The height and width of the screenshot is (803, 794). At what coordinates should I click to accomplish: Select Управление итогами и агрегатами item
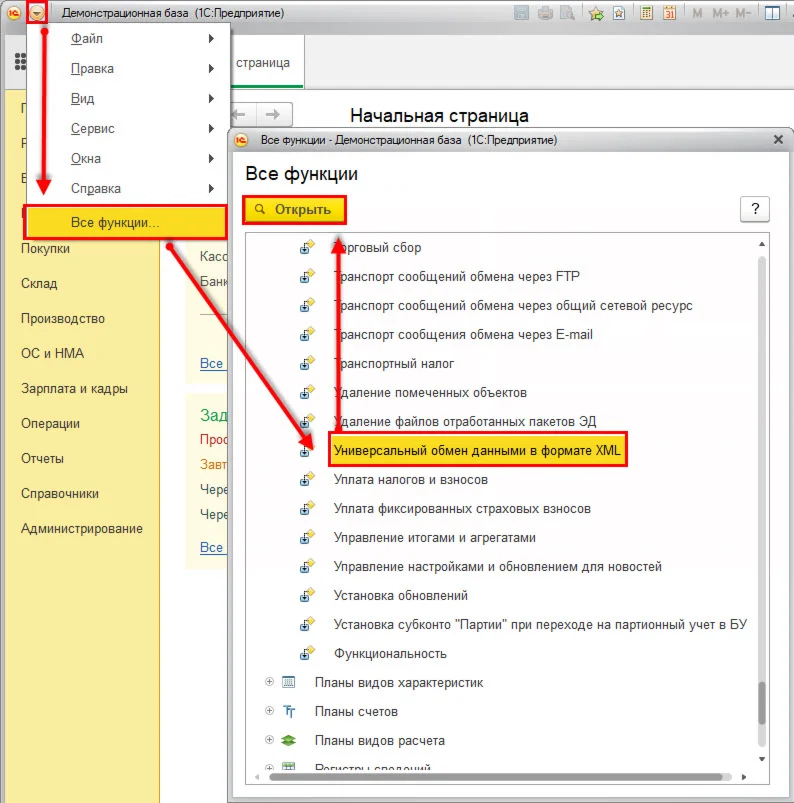tap(435, 538)
